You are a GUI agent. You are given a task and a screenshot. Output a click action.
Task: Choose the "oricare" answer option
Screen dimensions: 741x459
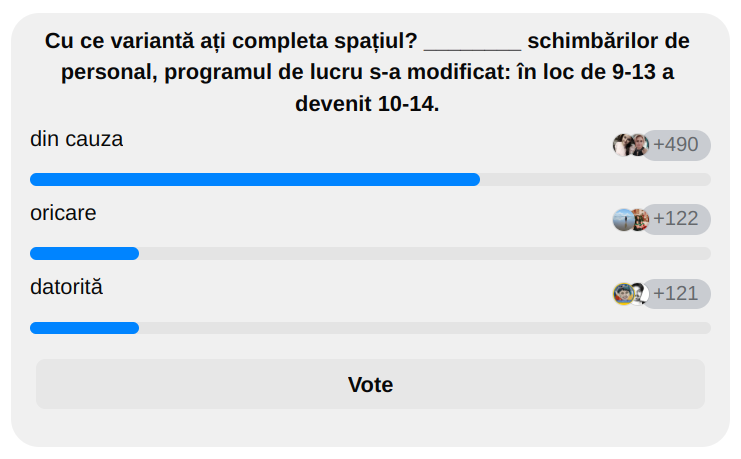(63, 213)
